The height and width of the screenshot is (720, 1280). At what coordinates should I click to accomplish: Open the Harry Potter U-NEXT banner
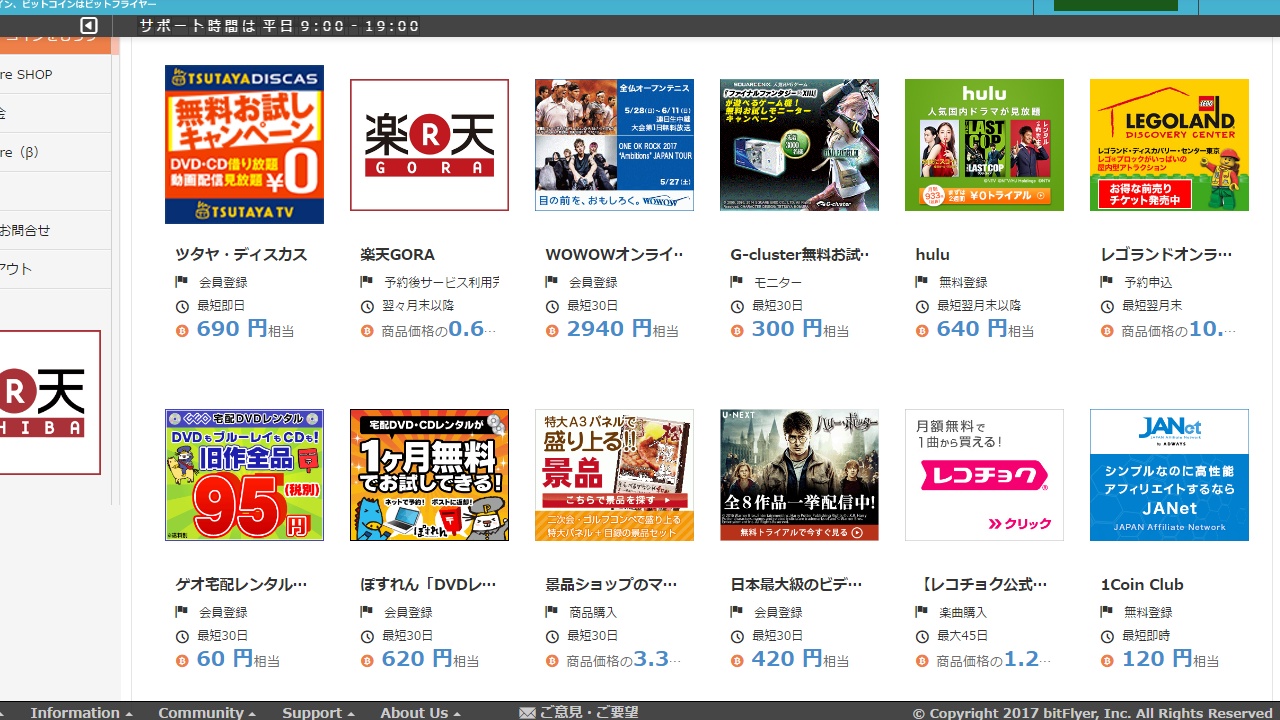click(799, 475)
